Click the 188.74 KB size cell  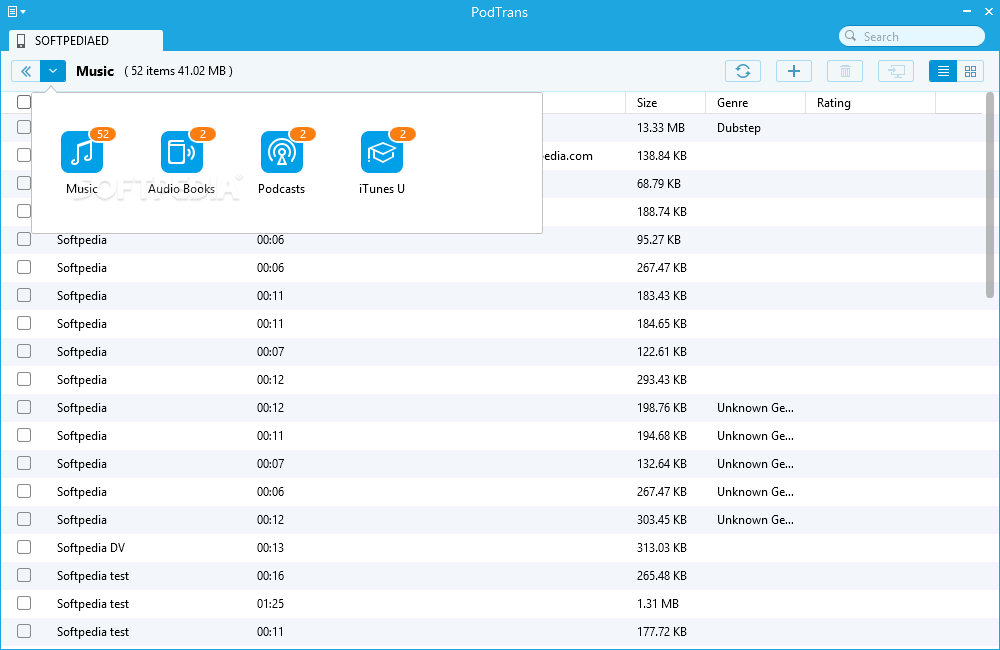click(x=661, y=212)
